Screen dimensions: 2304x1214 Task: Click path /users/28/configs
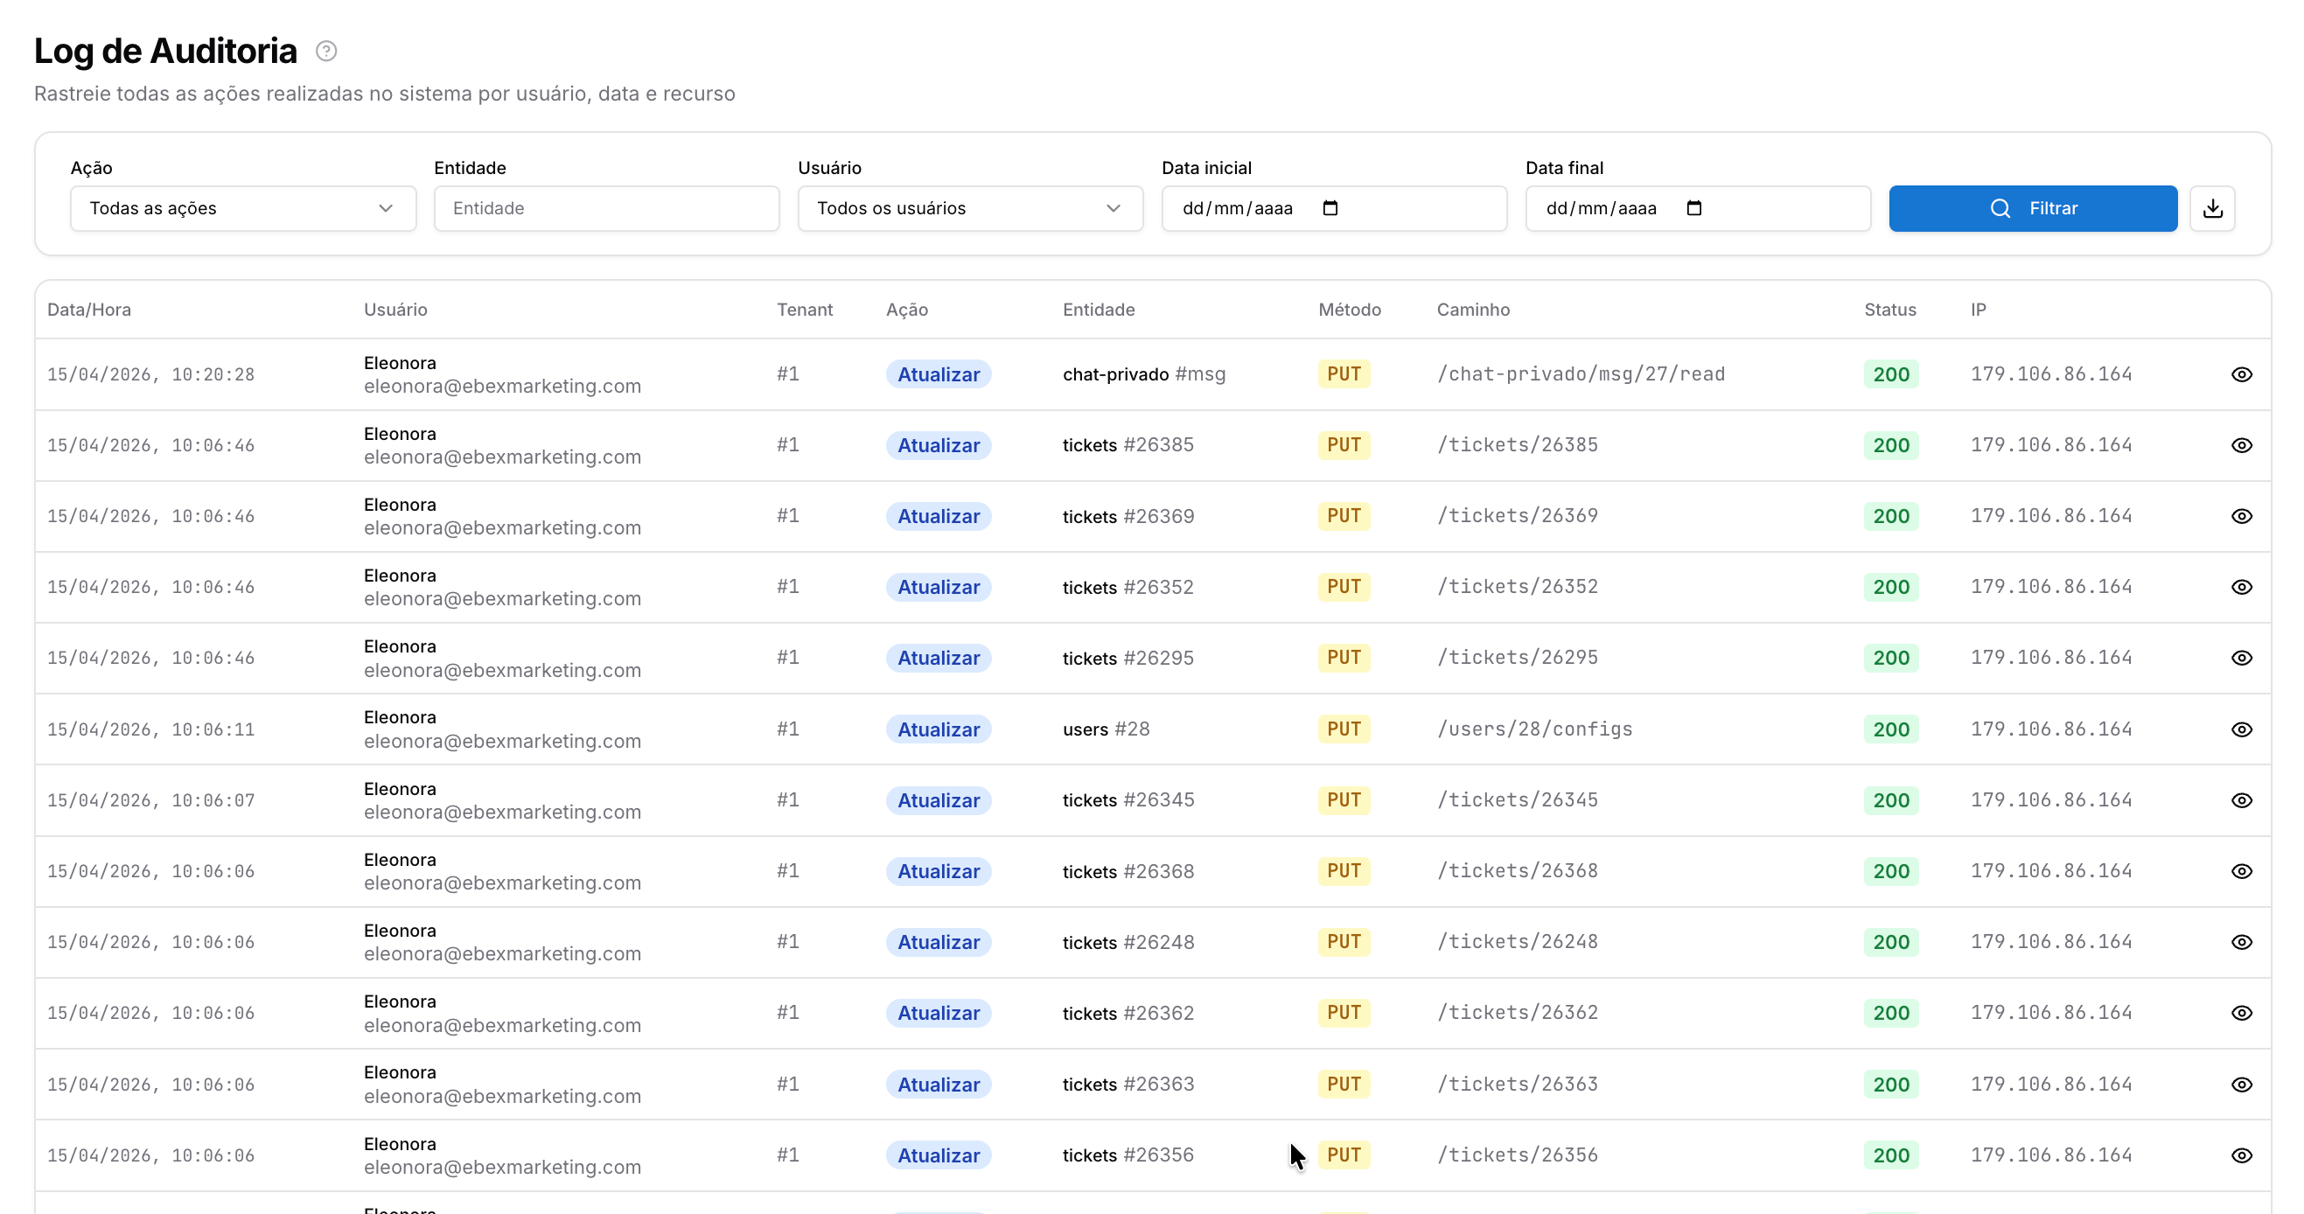click(1534, 729)
